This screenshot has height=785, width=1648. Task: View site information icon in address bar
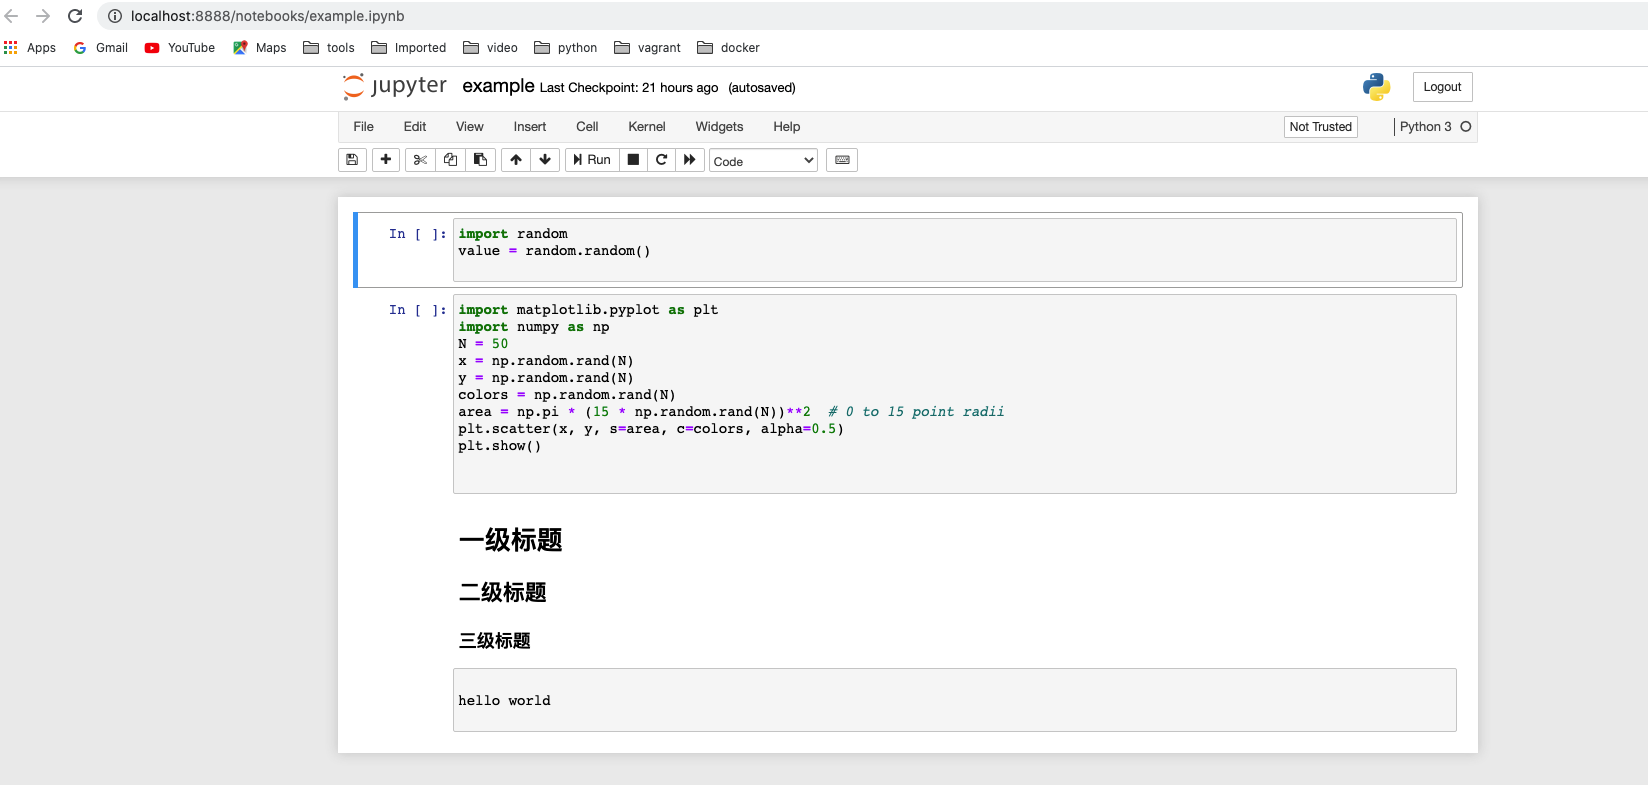(x=115, y=16)
